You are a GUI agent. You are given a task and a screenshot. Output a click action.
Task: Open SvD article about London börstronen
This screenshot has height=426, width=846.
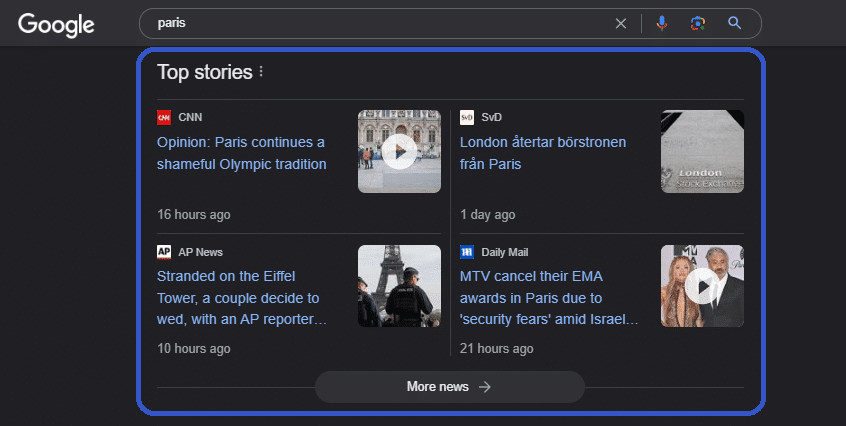[x=543, y=153]
